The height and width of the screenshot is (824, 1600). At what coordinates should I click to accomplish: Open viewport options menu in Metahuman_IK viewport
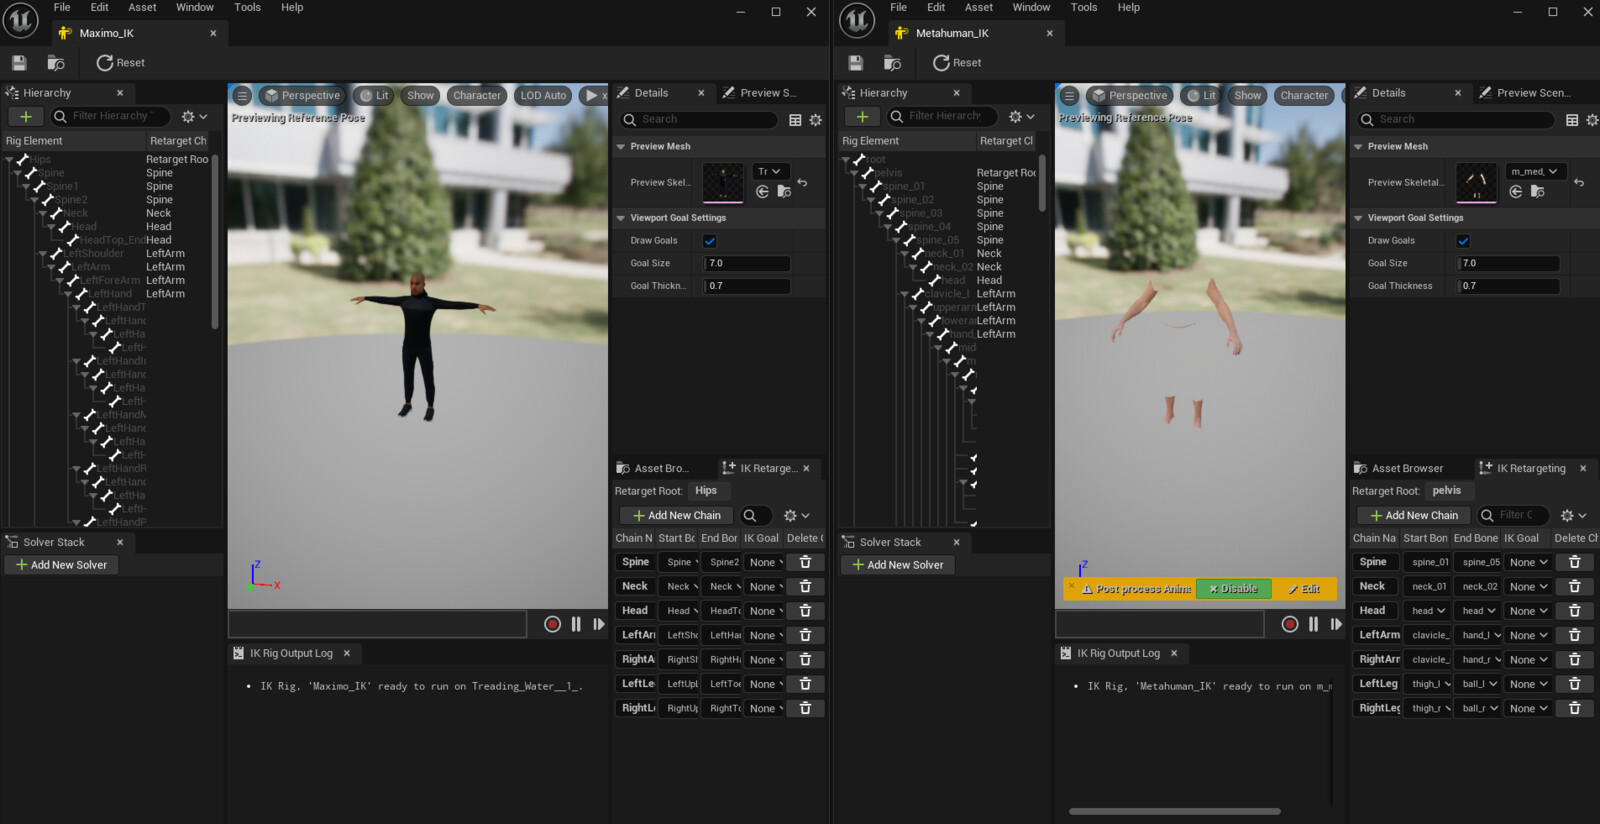(1069, 96)
